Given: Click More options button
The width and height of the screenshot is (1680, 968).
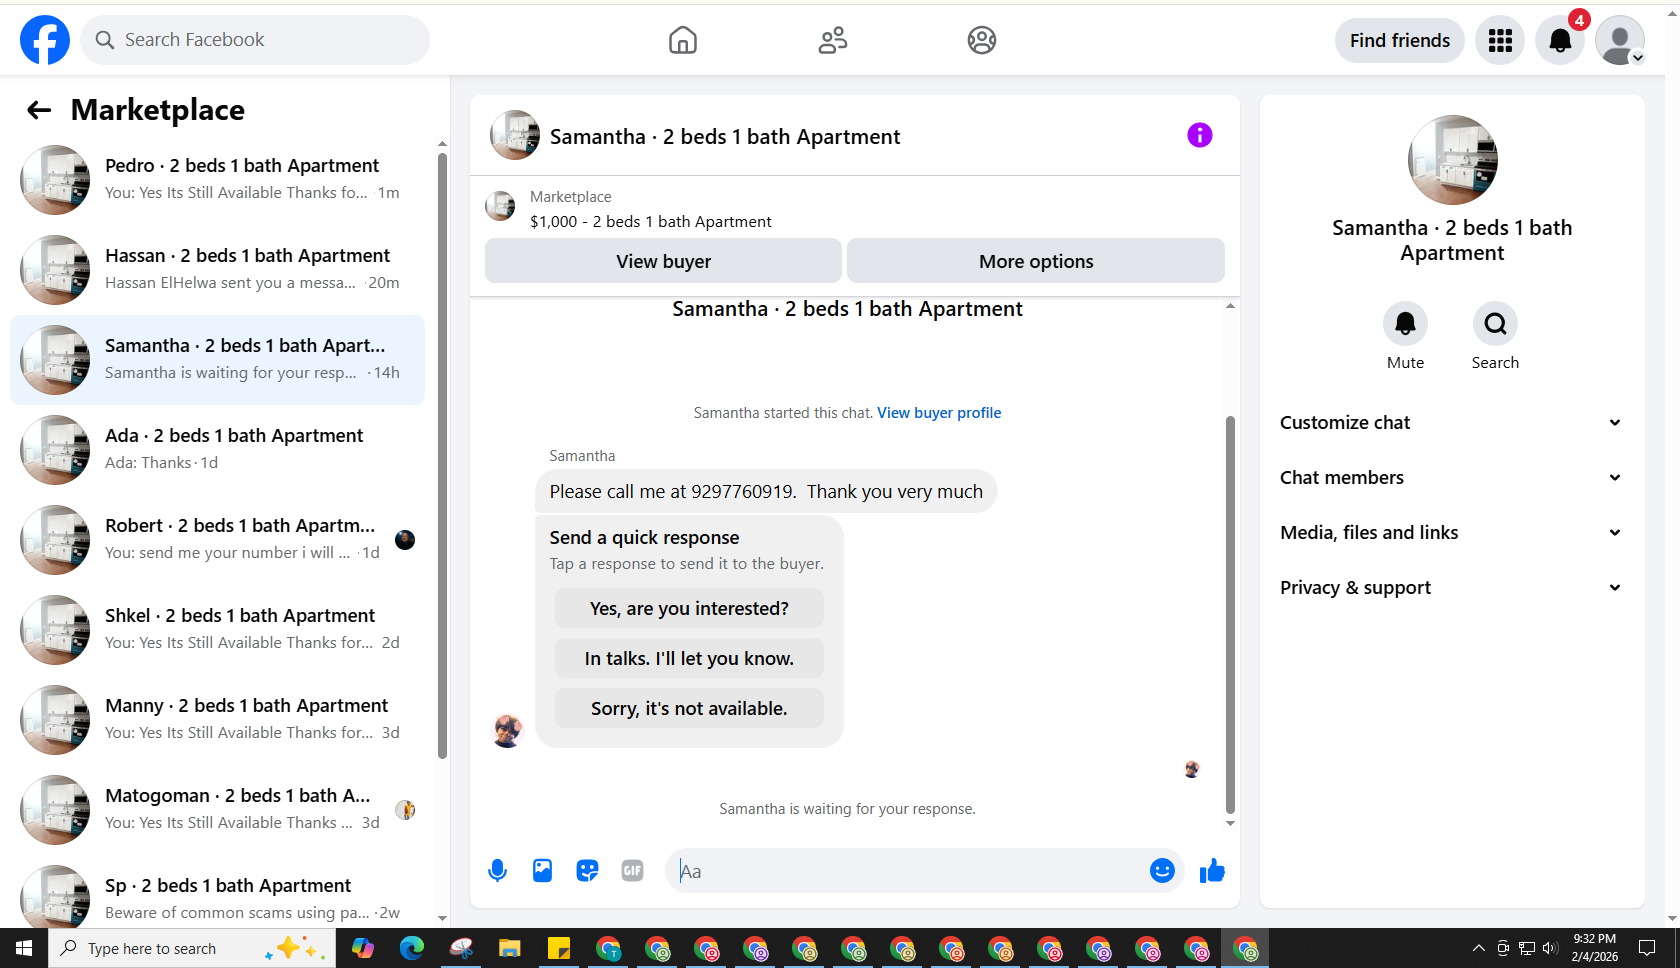Looking at the screenshot, I should [1036, 261].
